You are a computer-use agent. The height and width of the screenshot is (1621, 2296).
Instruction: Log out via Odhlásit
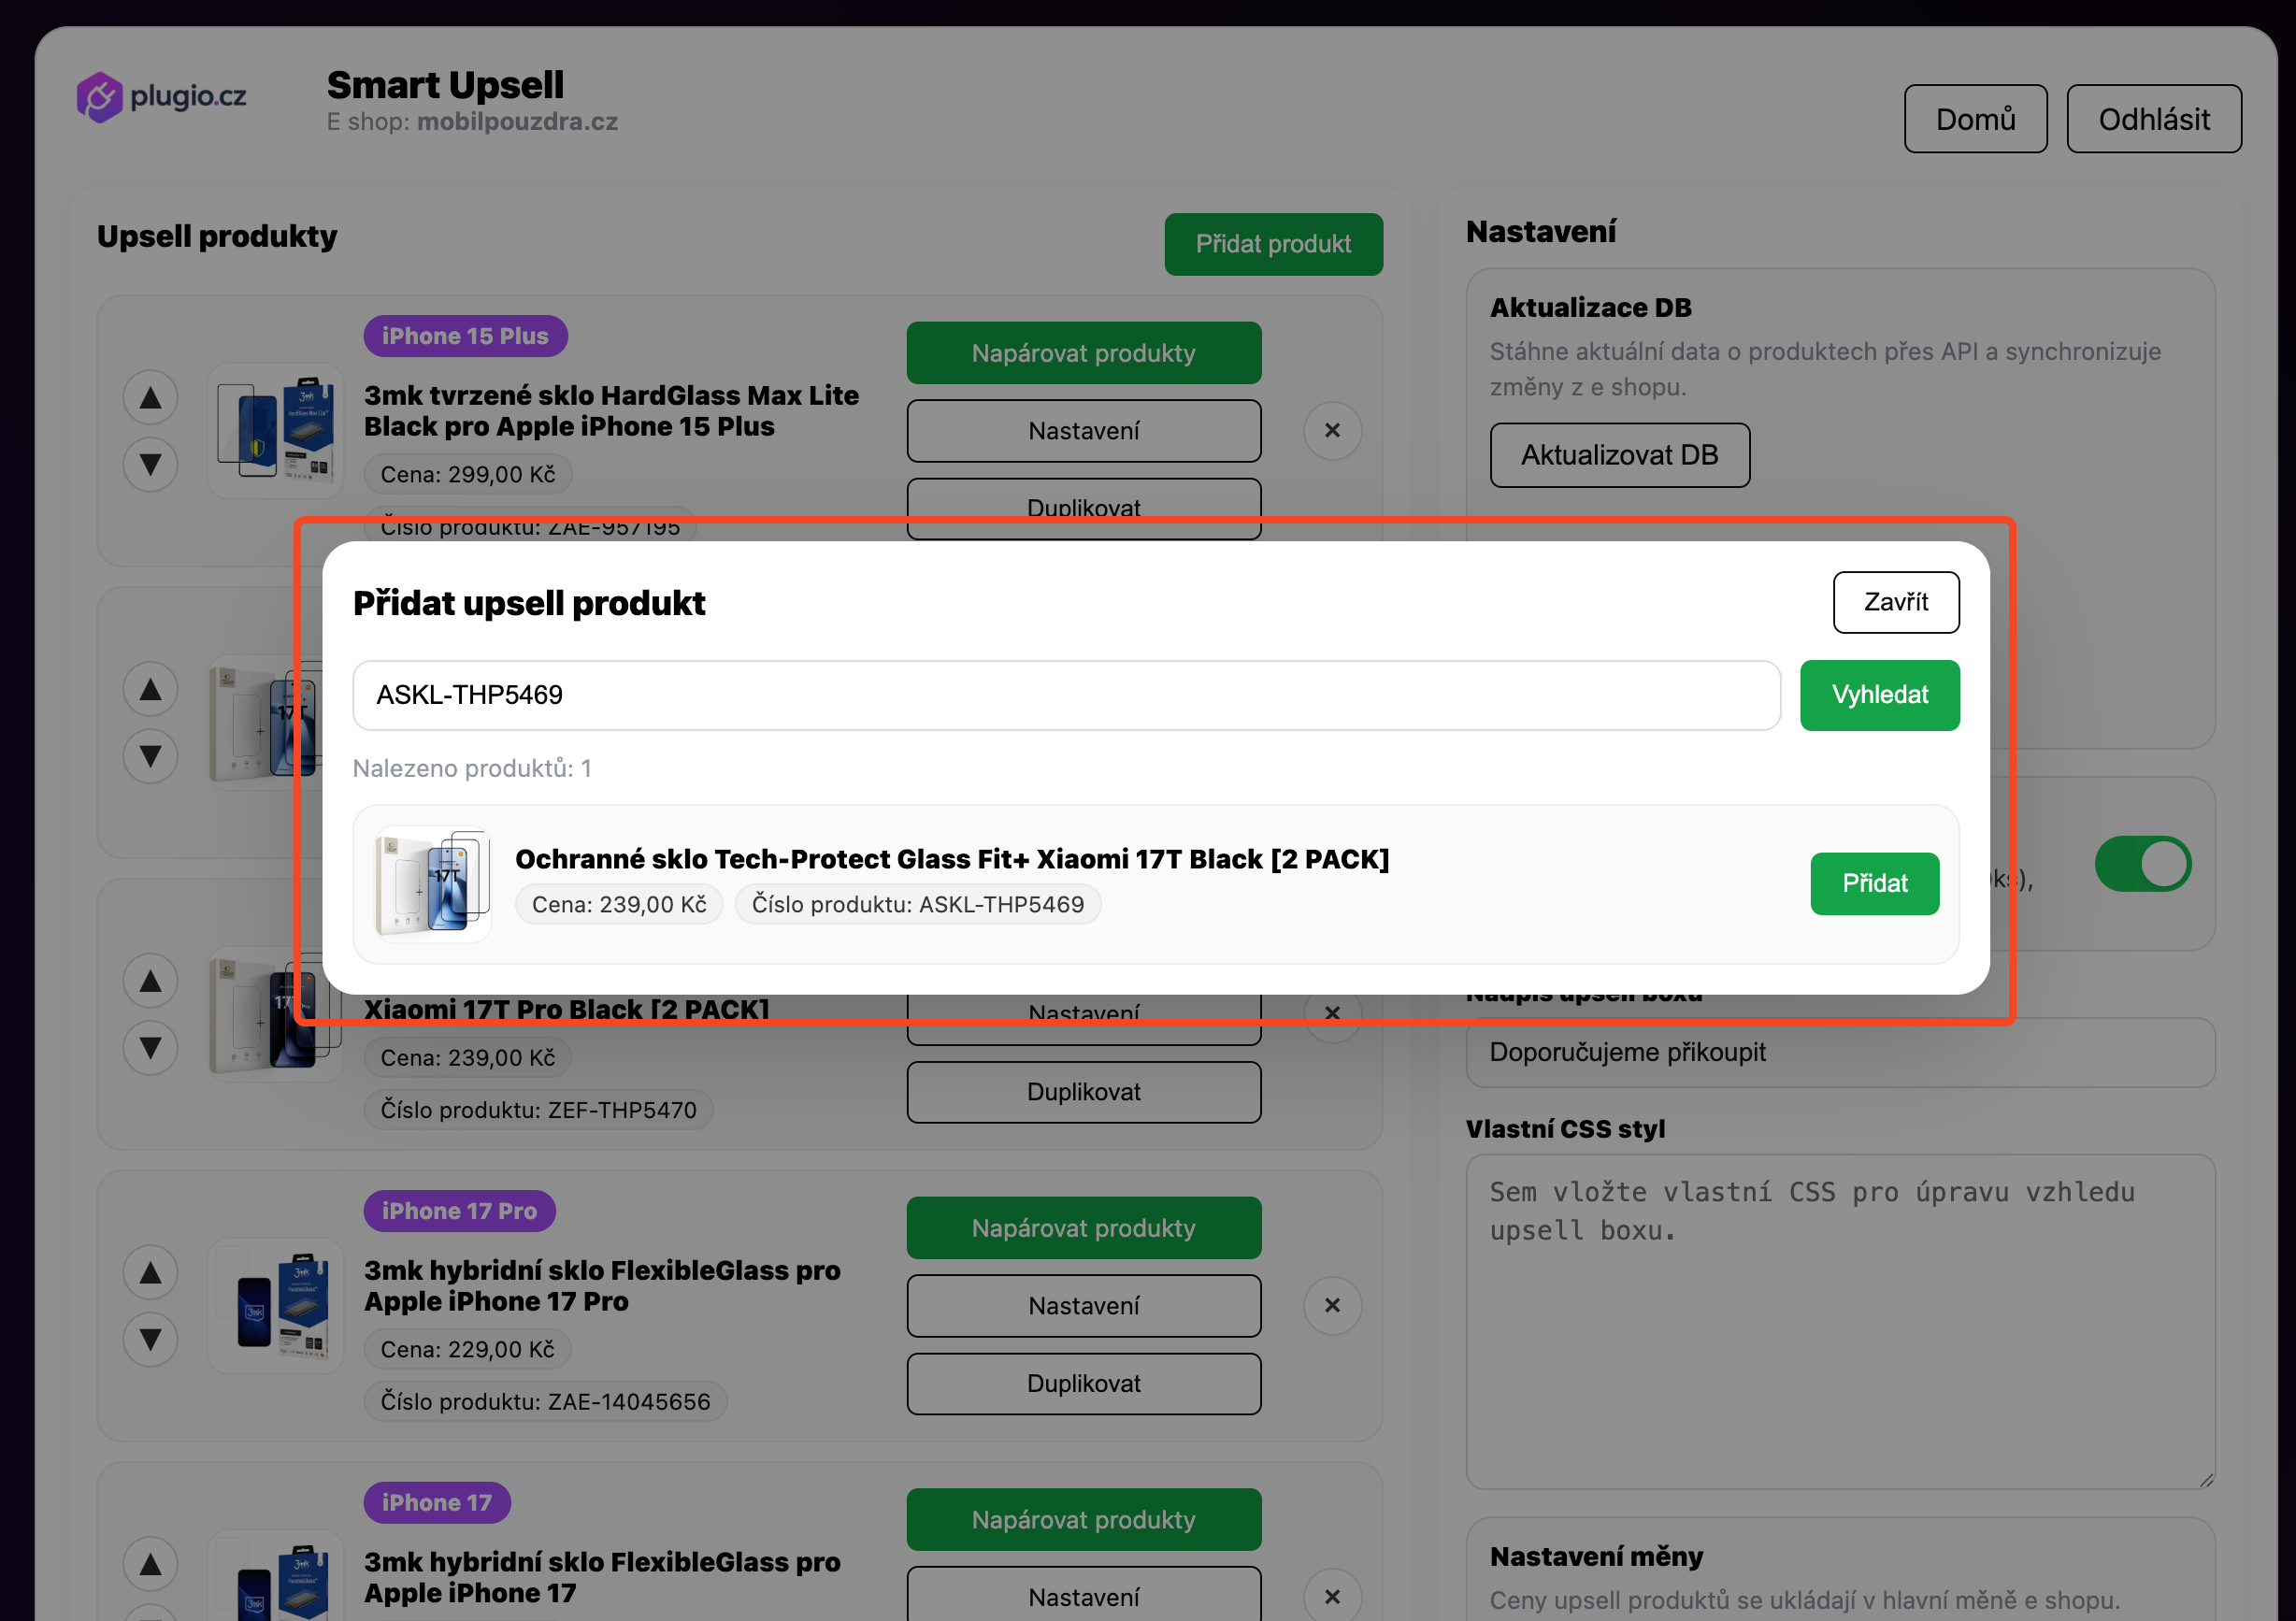pos(2153,119)
